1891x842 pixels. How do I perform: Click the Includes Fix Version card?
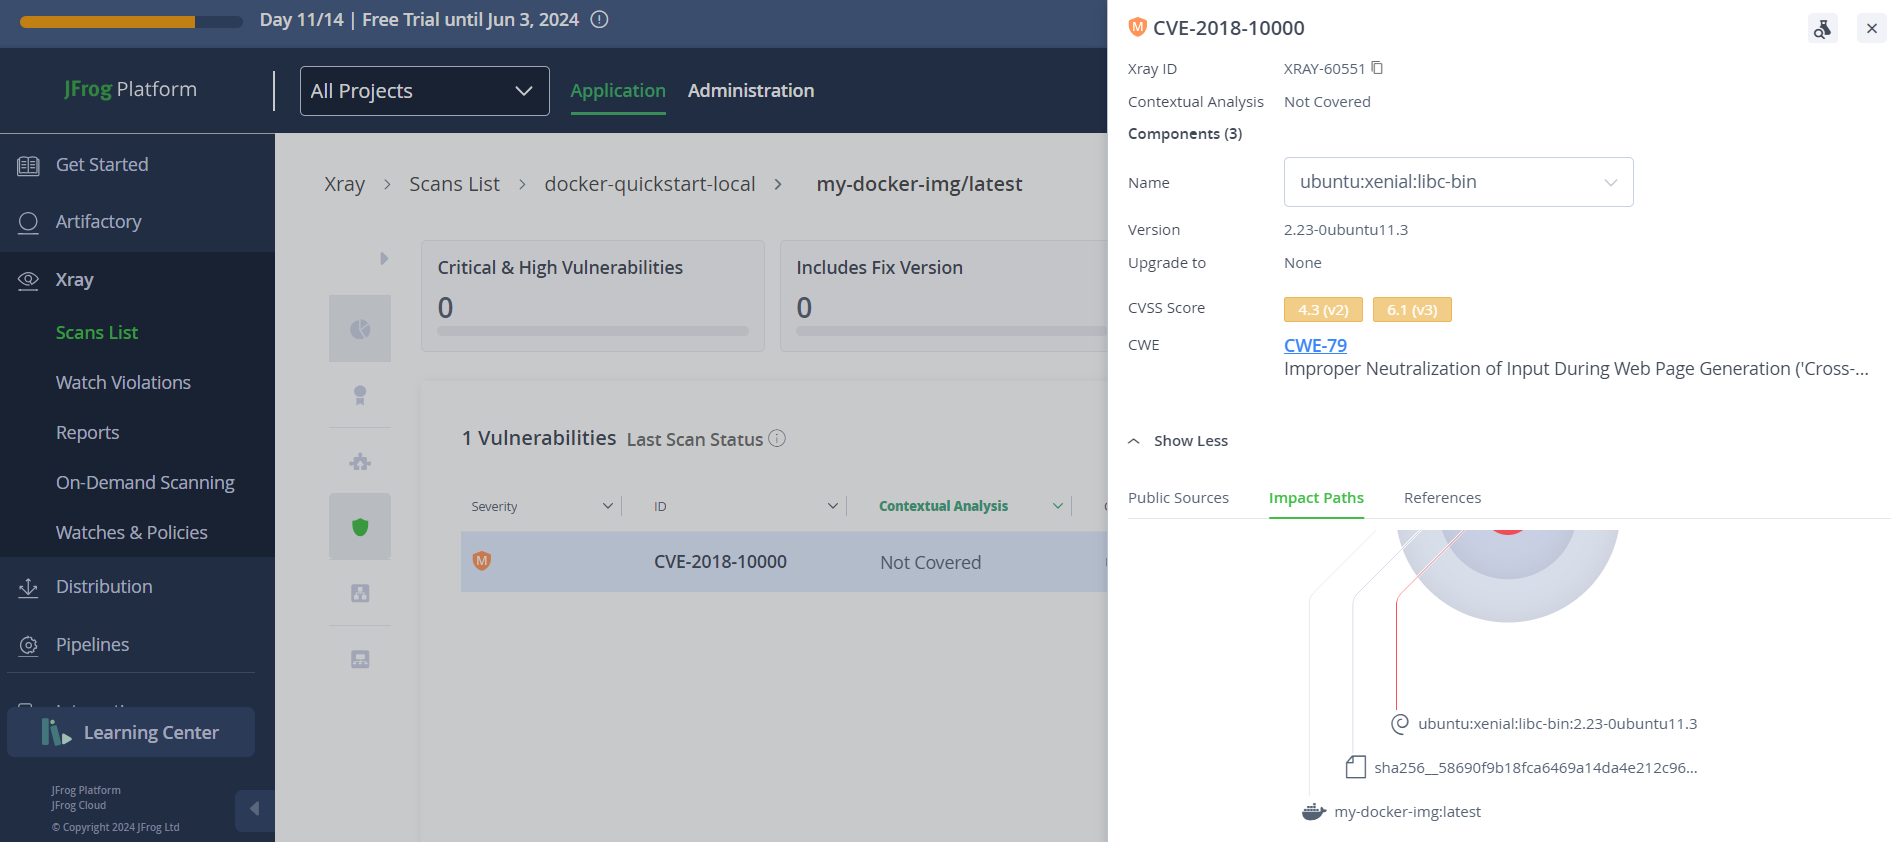[944, 296]
